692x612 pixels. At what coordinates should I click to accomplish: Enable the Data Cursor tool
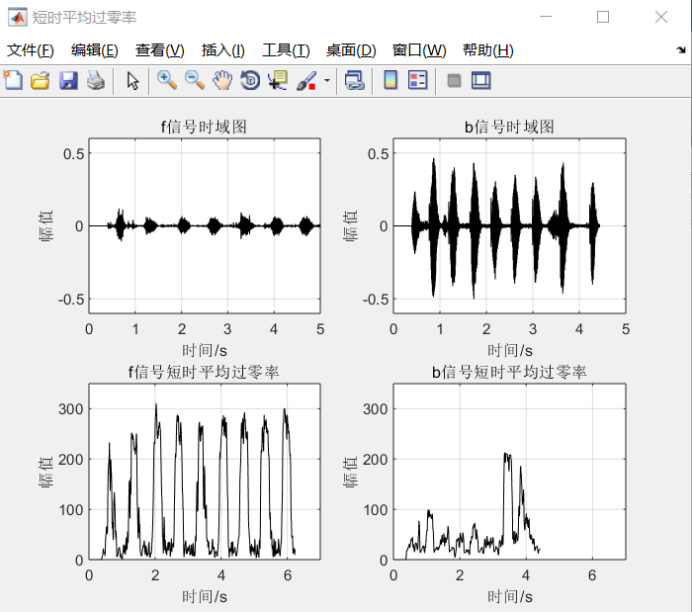[278, 81]
